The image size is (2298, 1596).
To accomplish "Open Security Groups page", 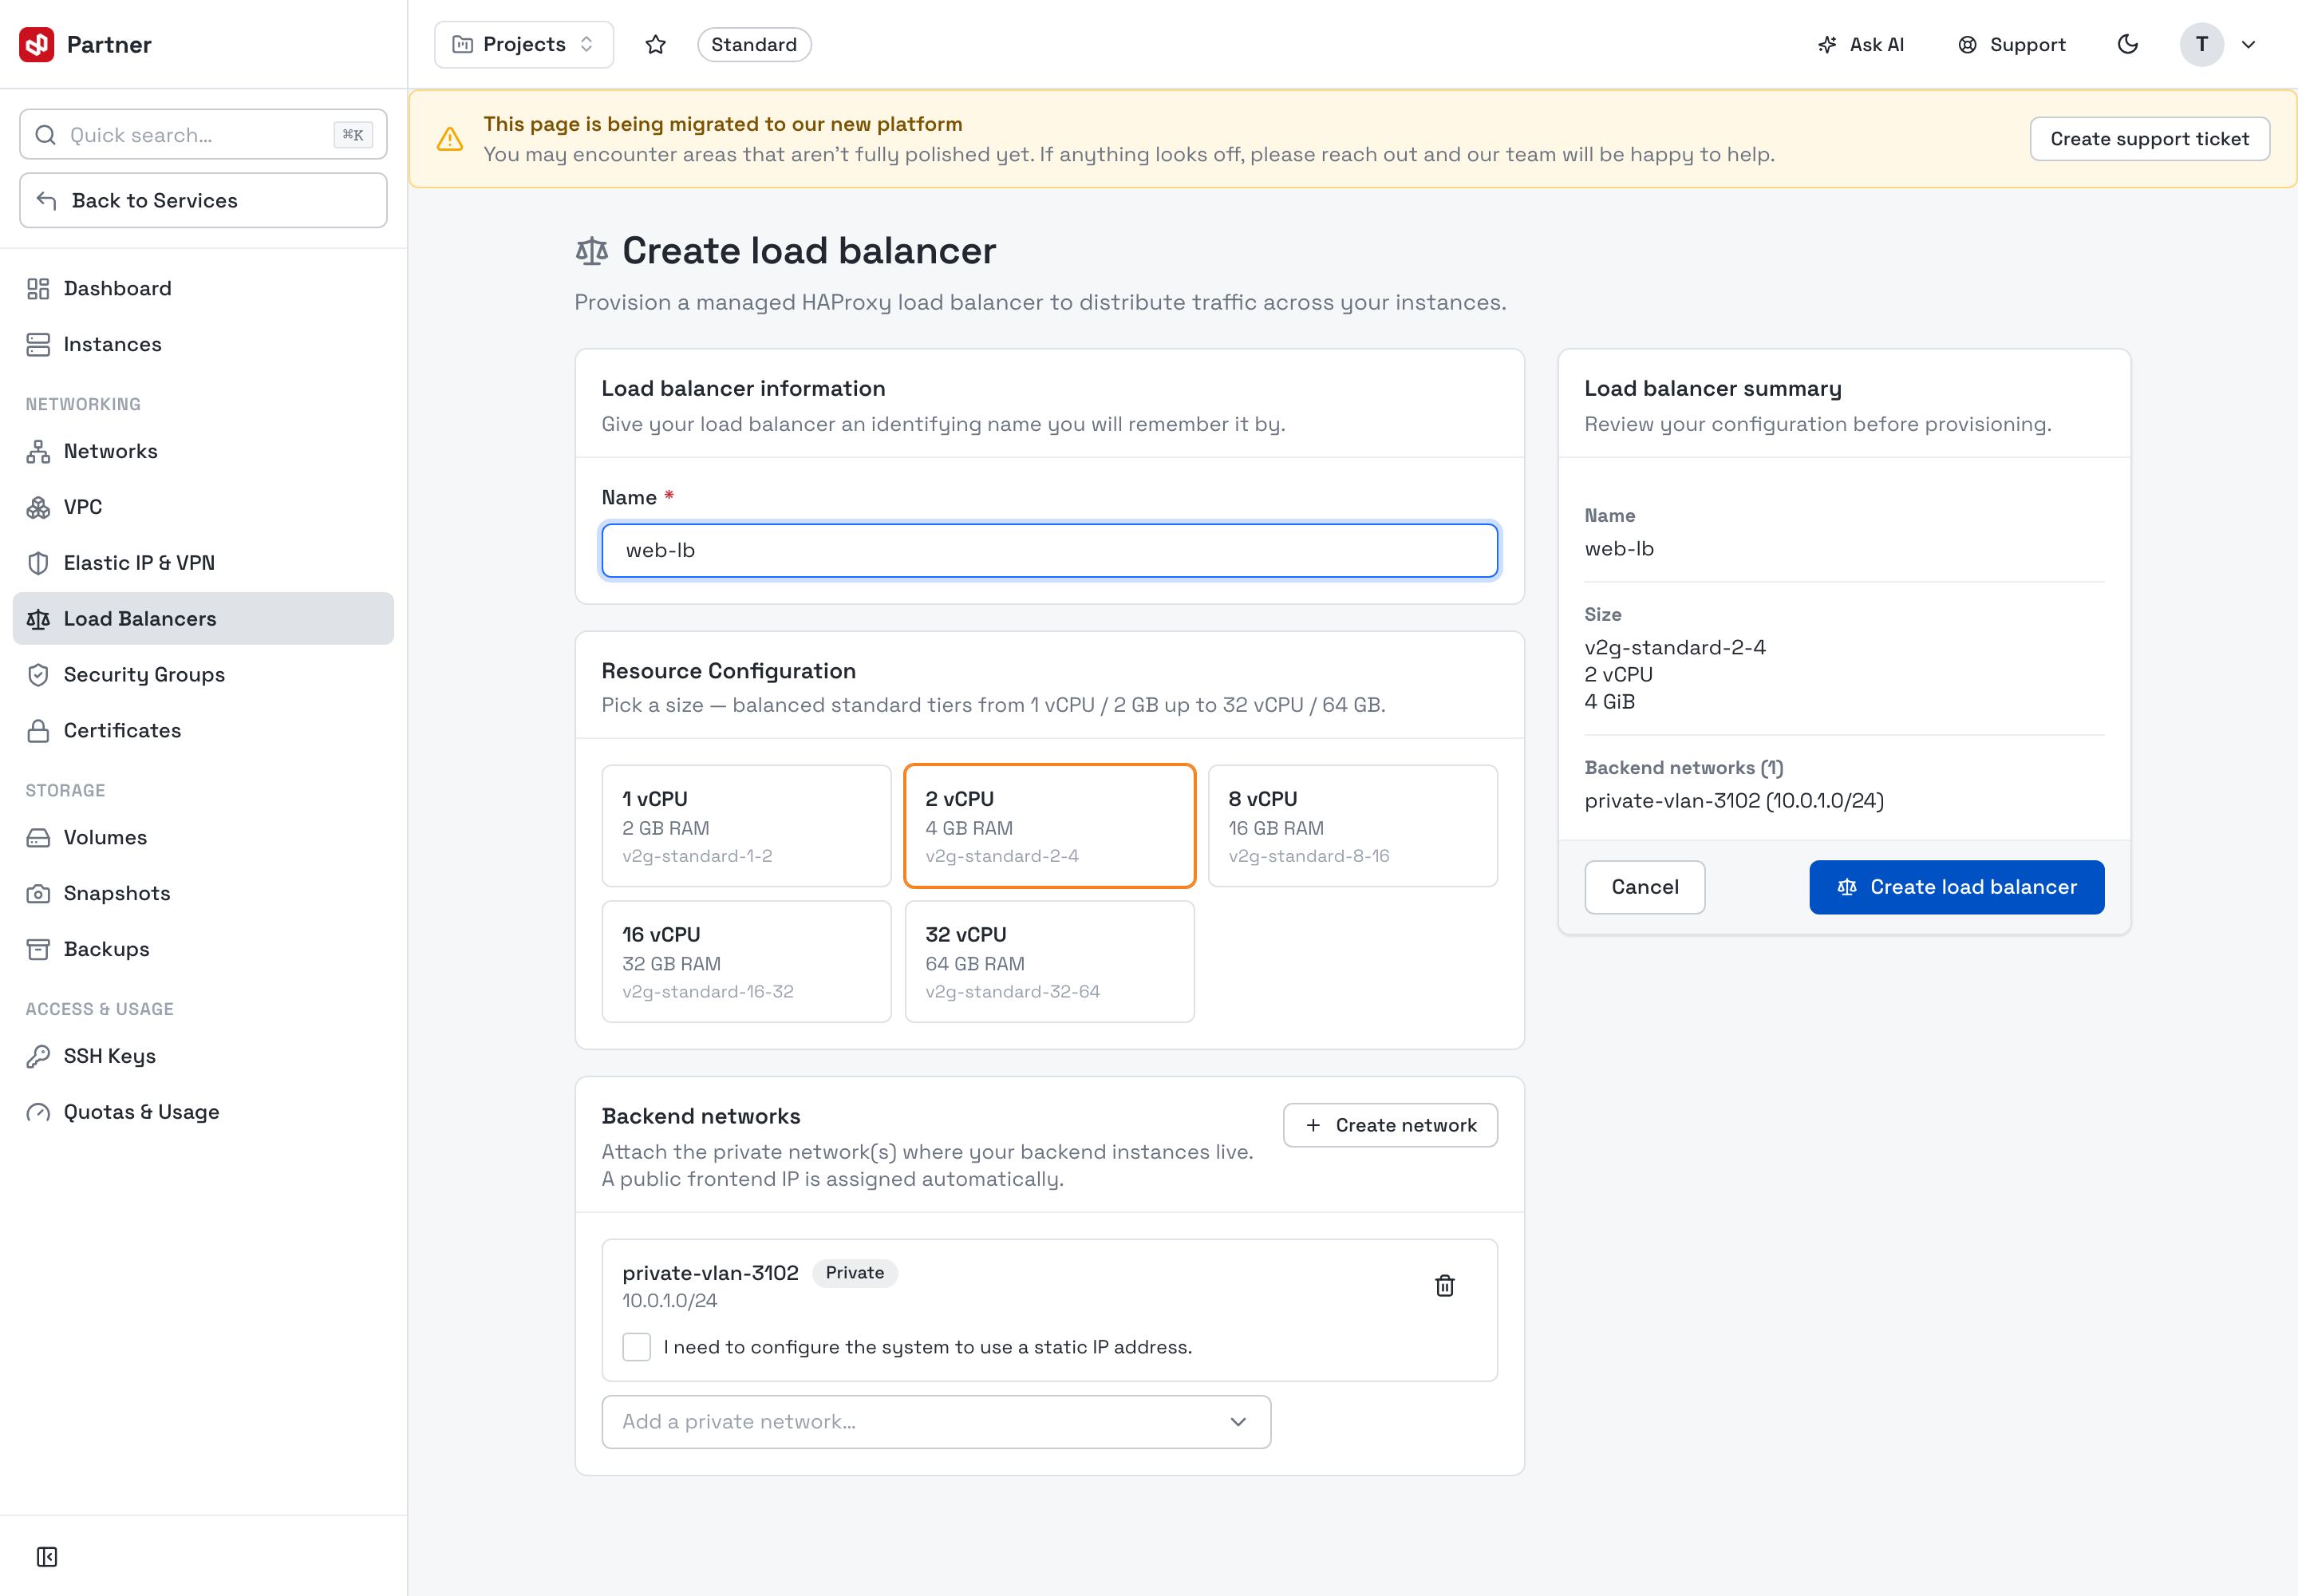I will 203,675.
